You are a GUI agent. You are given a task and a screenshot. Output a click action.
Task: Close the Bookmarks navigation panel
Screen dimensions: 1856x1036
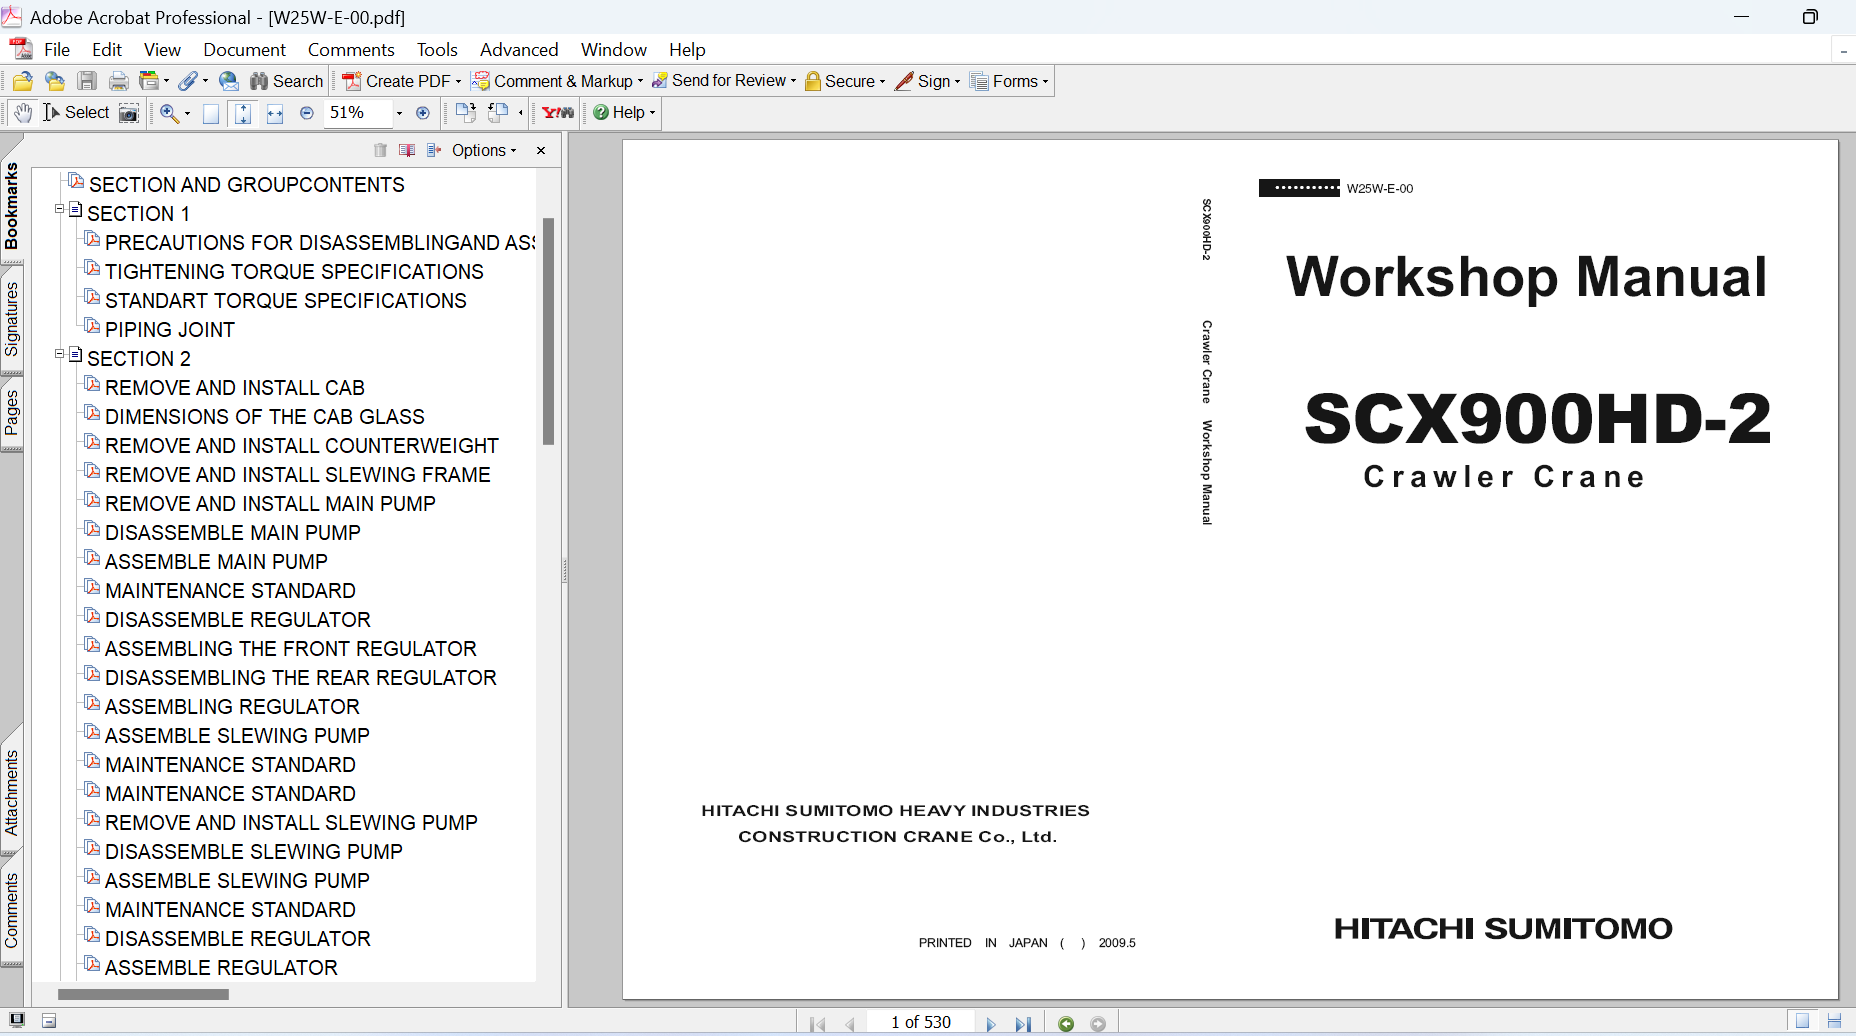[541, 150]
